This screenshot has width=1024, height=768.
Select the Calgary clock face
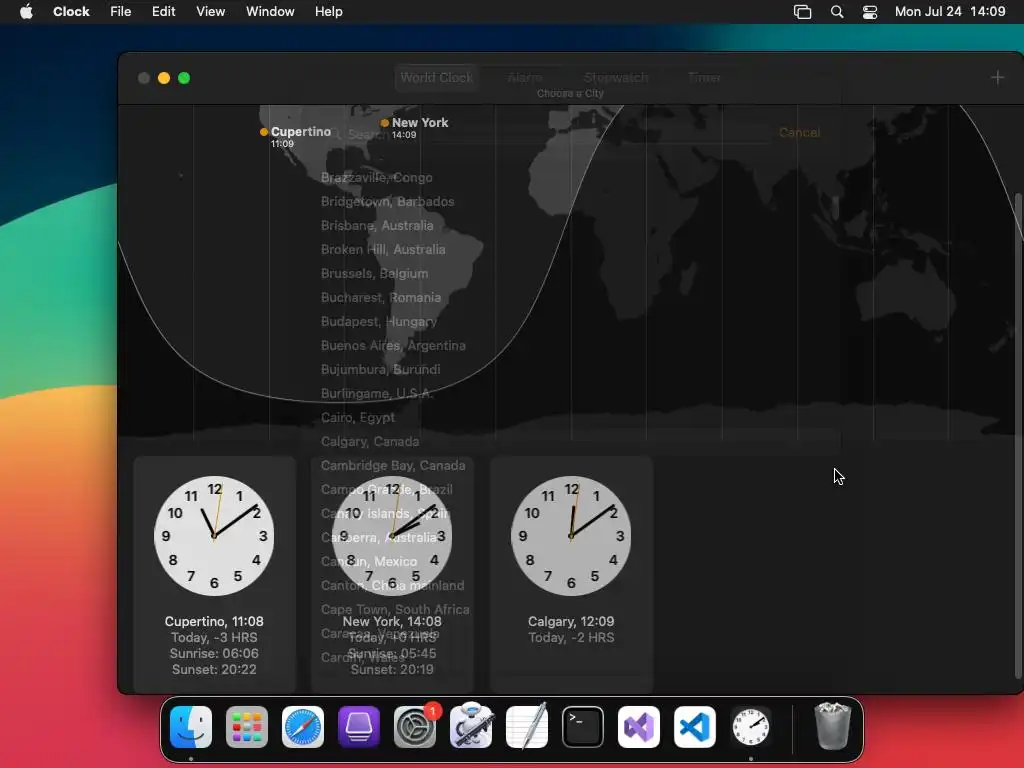[x=571, y=536]
